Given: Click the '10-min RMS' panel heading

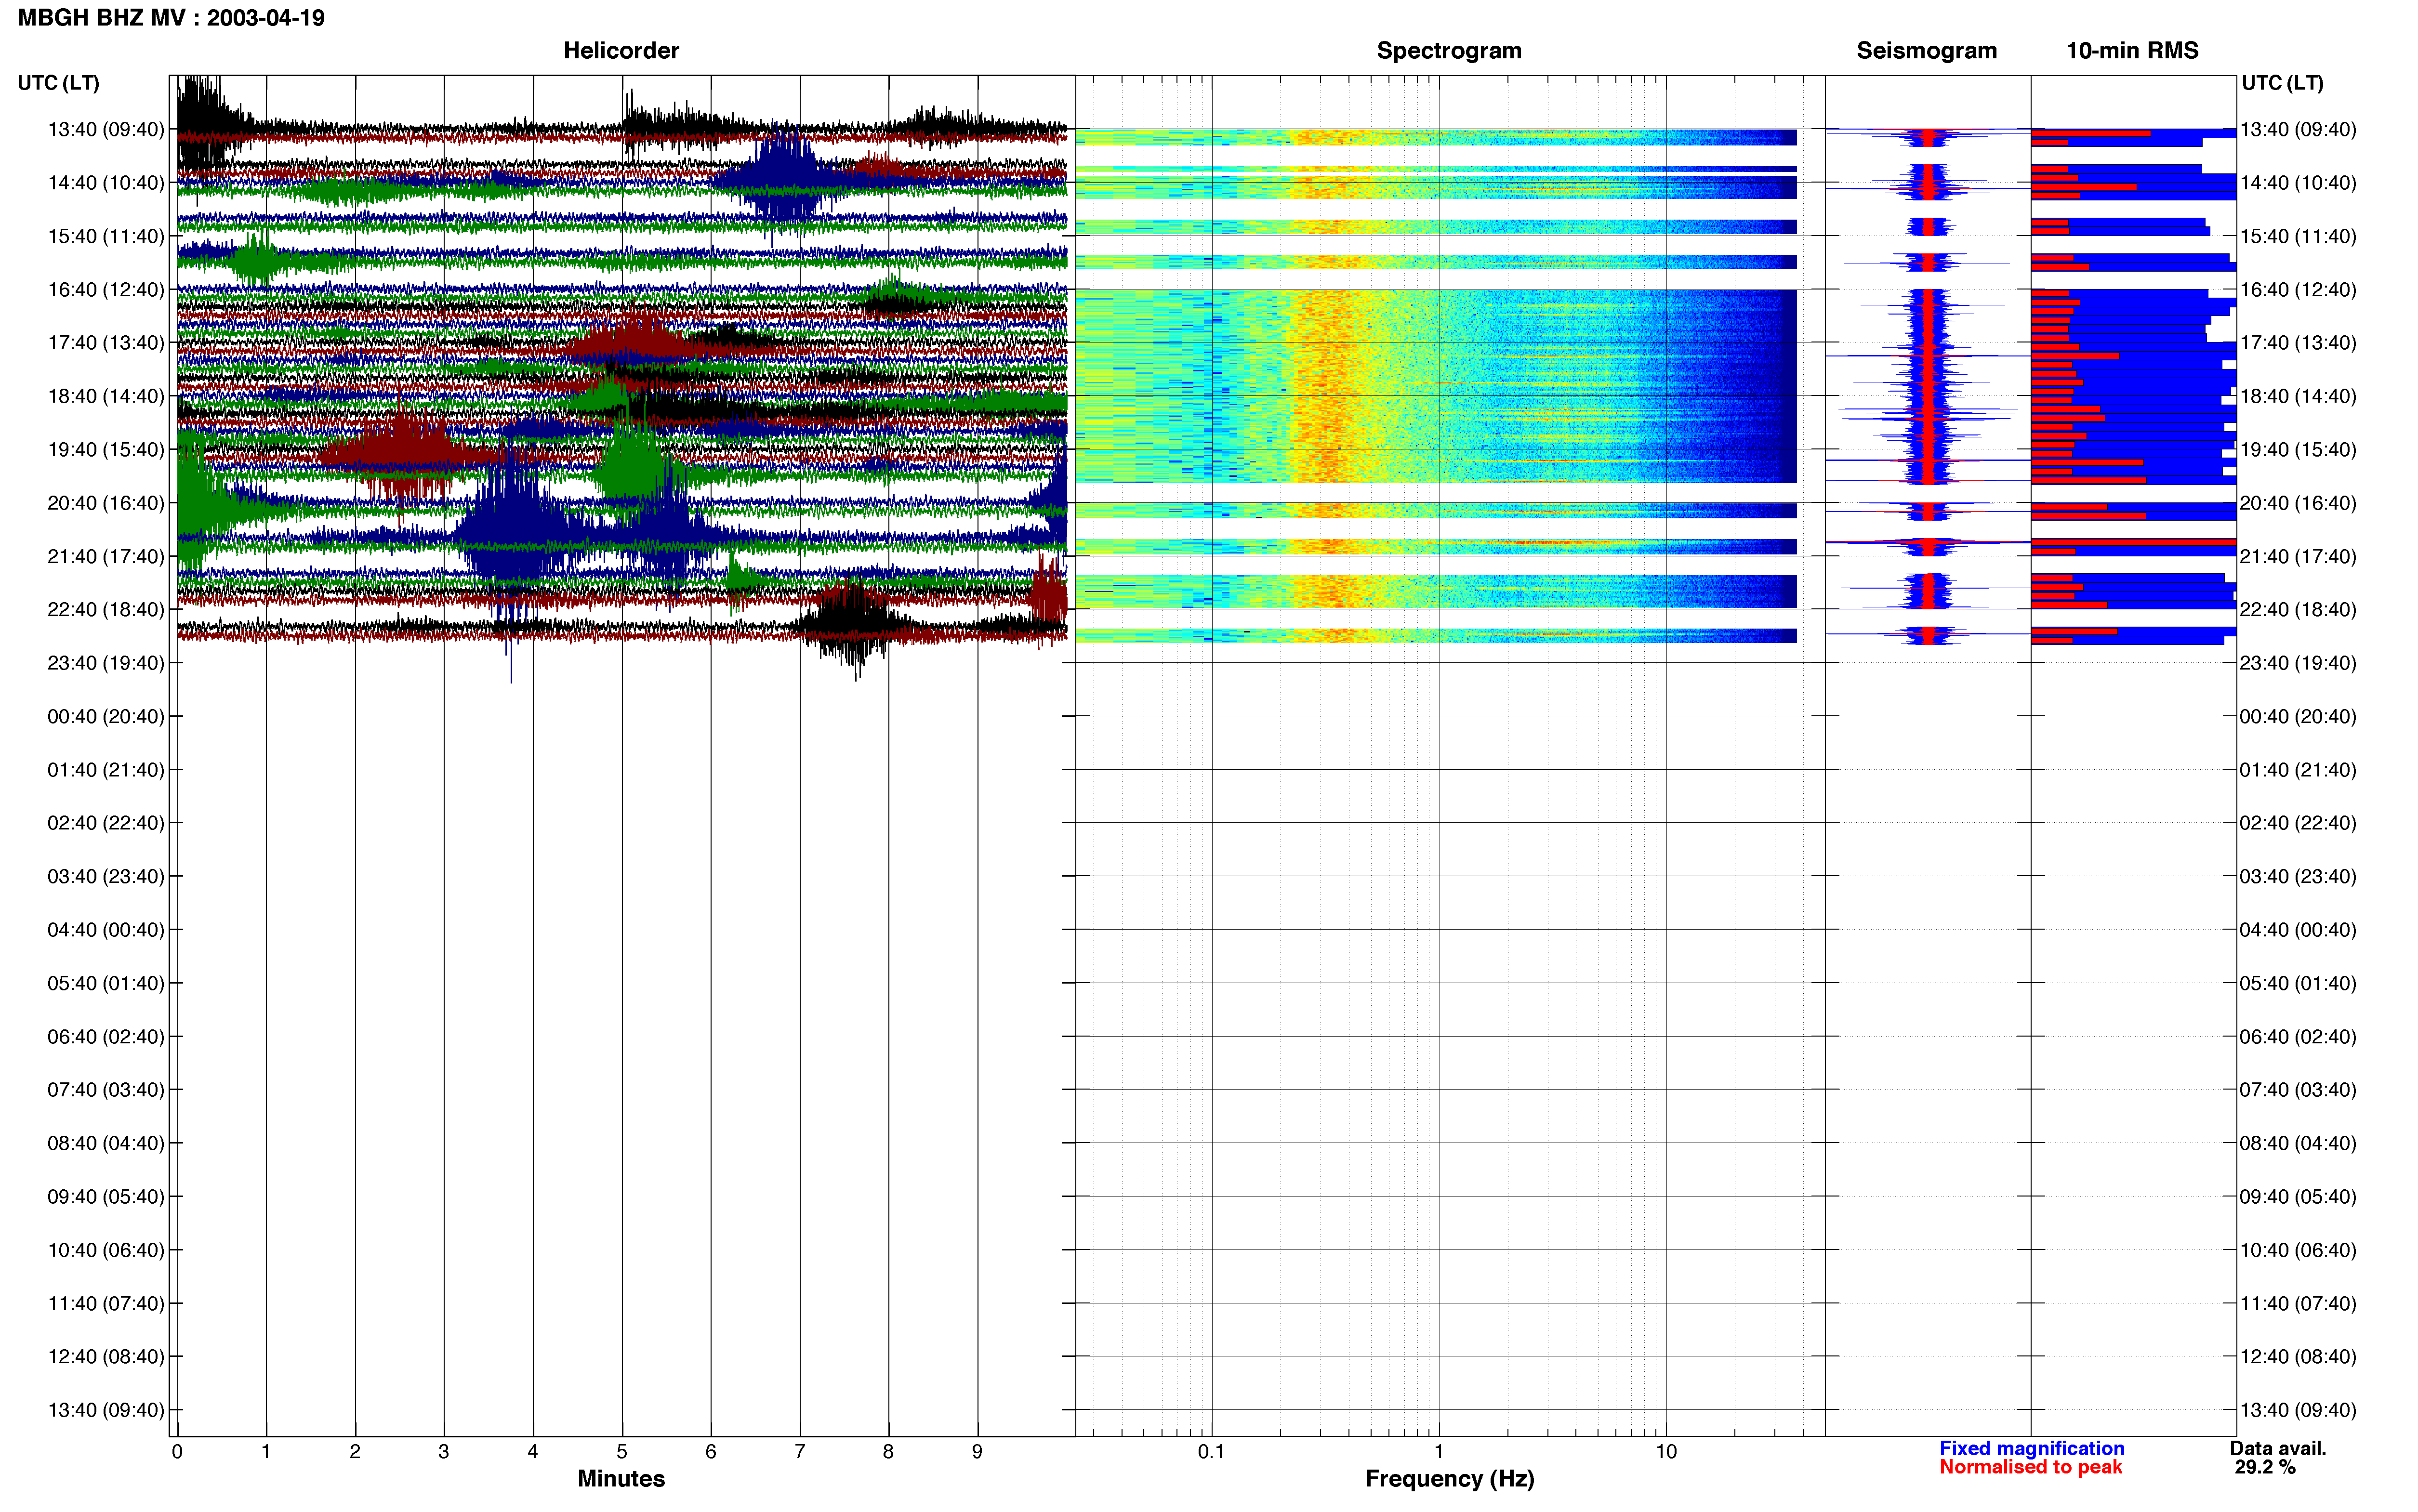Looking at the screenshot, I should 2132,51.
